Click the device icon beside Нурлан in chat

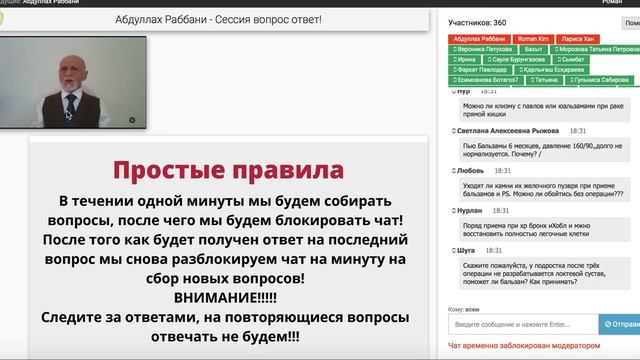453,211
